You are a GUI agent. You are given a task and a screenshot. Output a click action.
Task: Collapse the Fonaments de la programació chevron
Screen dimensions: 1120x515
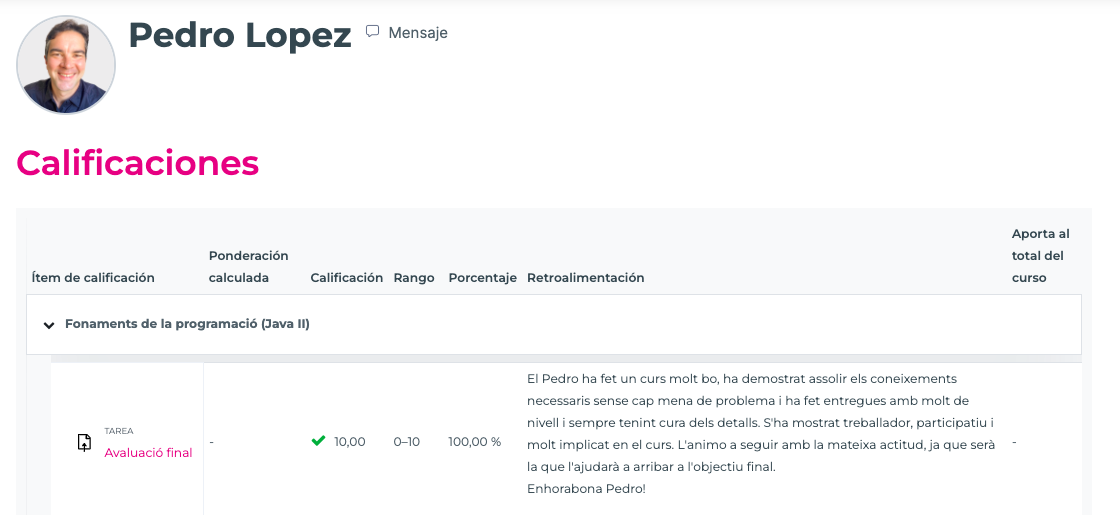click(47, 325)
